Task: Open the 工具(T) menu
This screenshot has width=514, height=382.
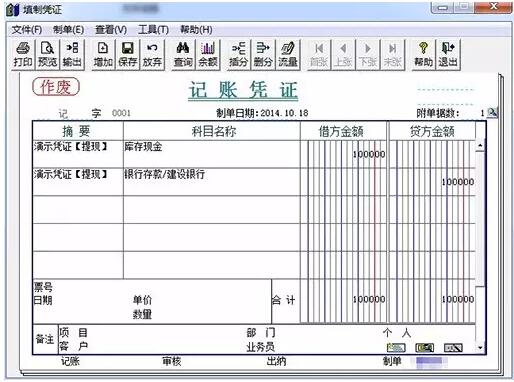Action: coord(153,30)
